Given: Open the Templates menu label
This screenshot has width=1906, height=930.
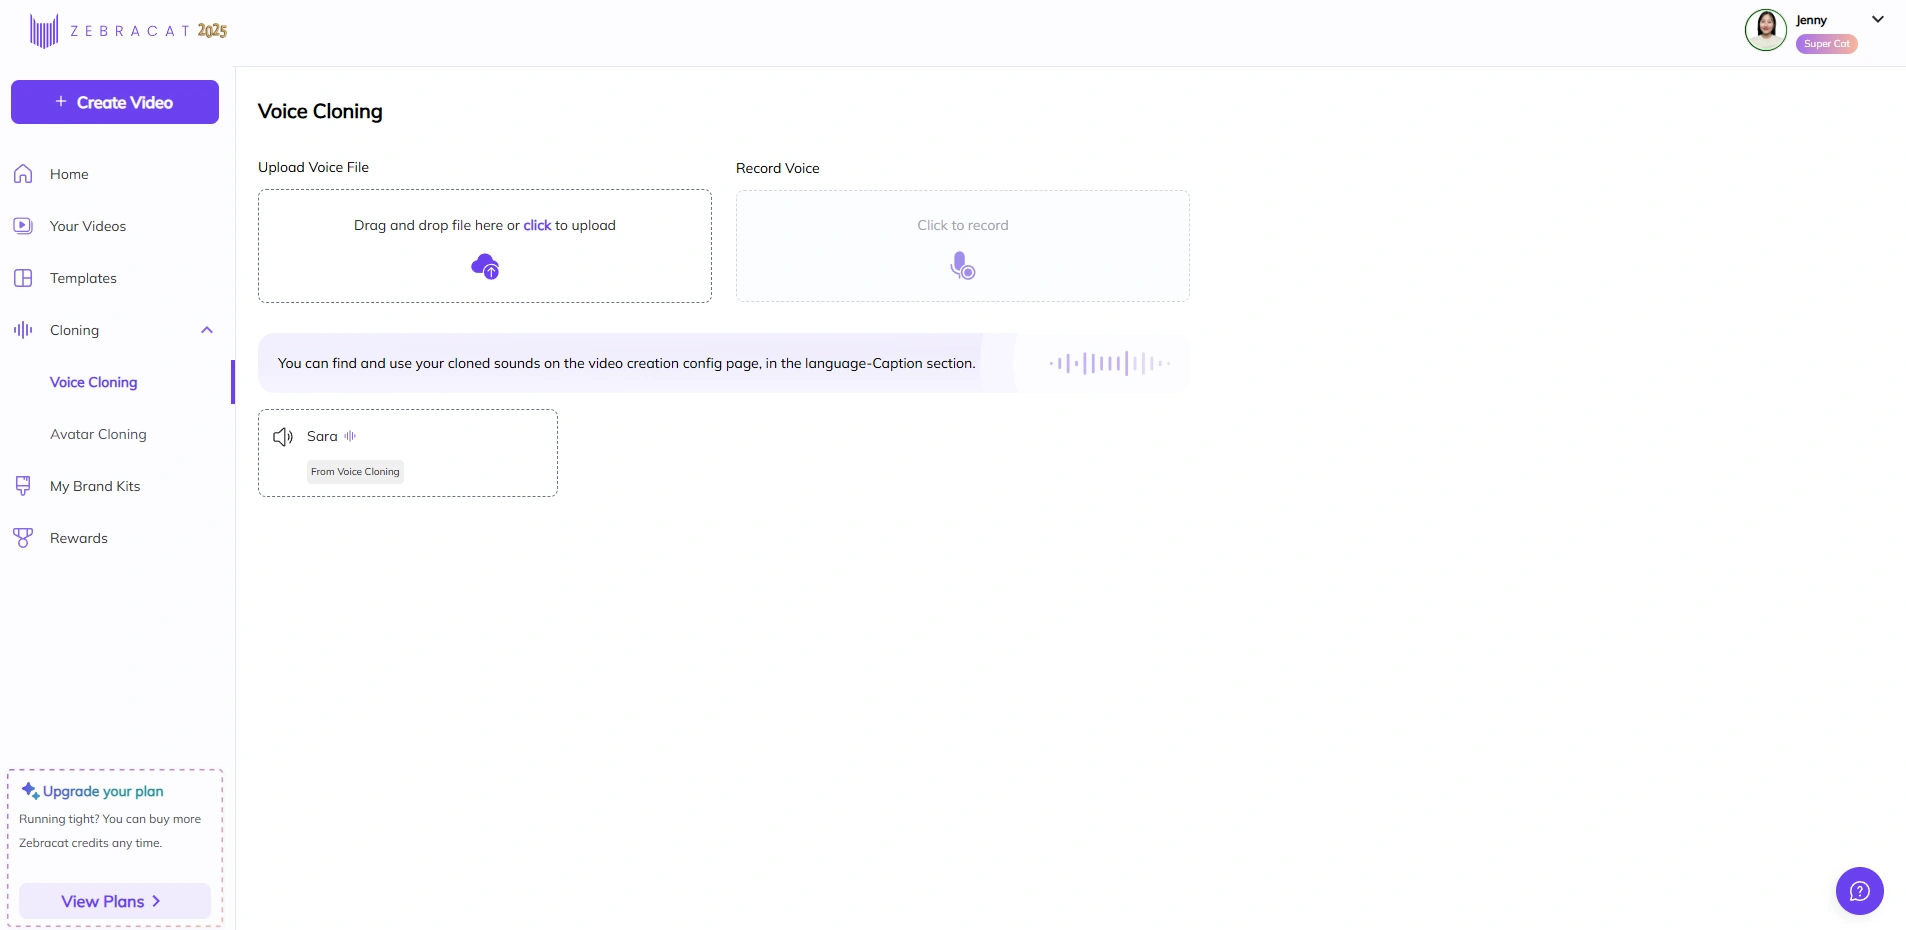Looking at the screenshot, I should 83,278.
